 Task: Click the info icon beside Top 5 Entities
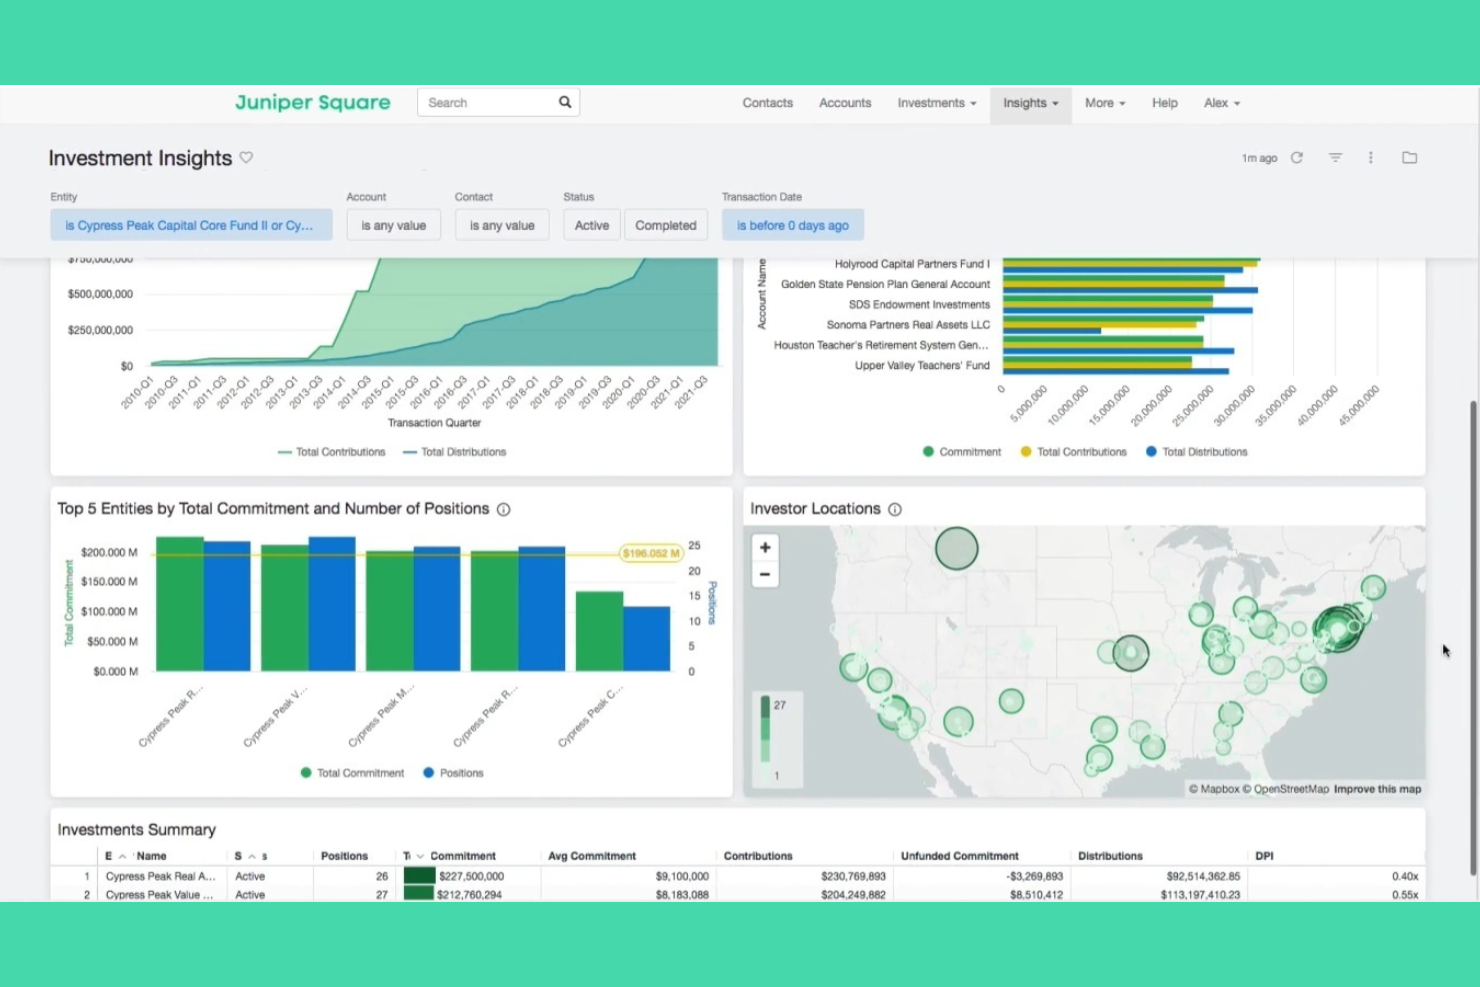coord(503,509)
